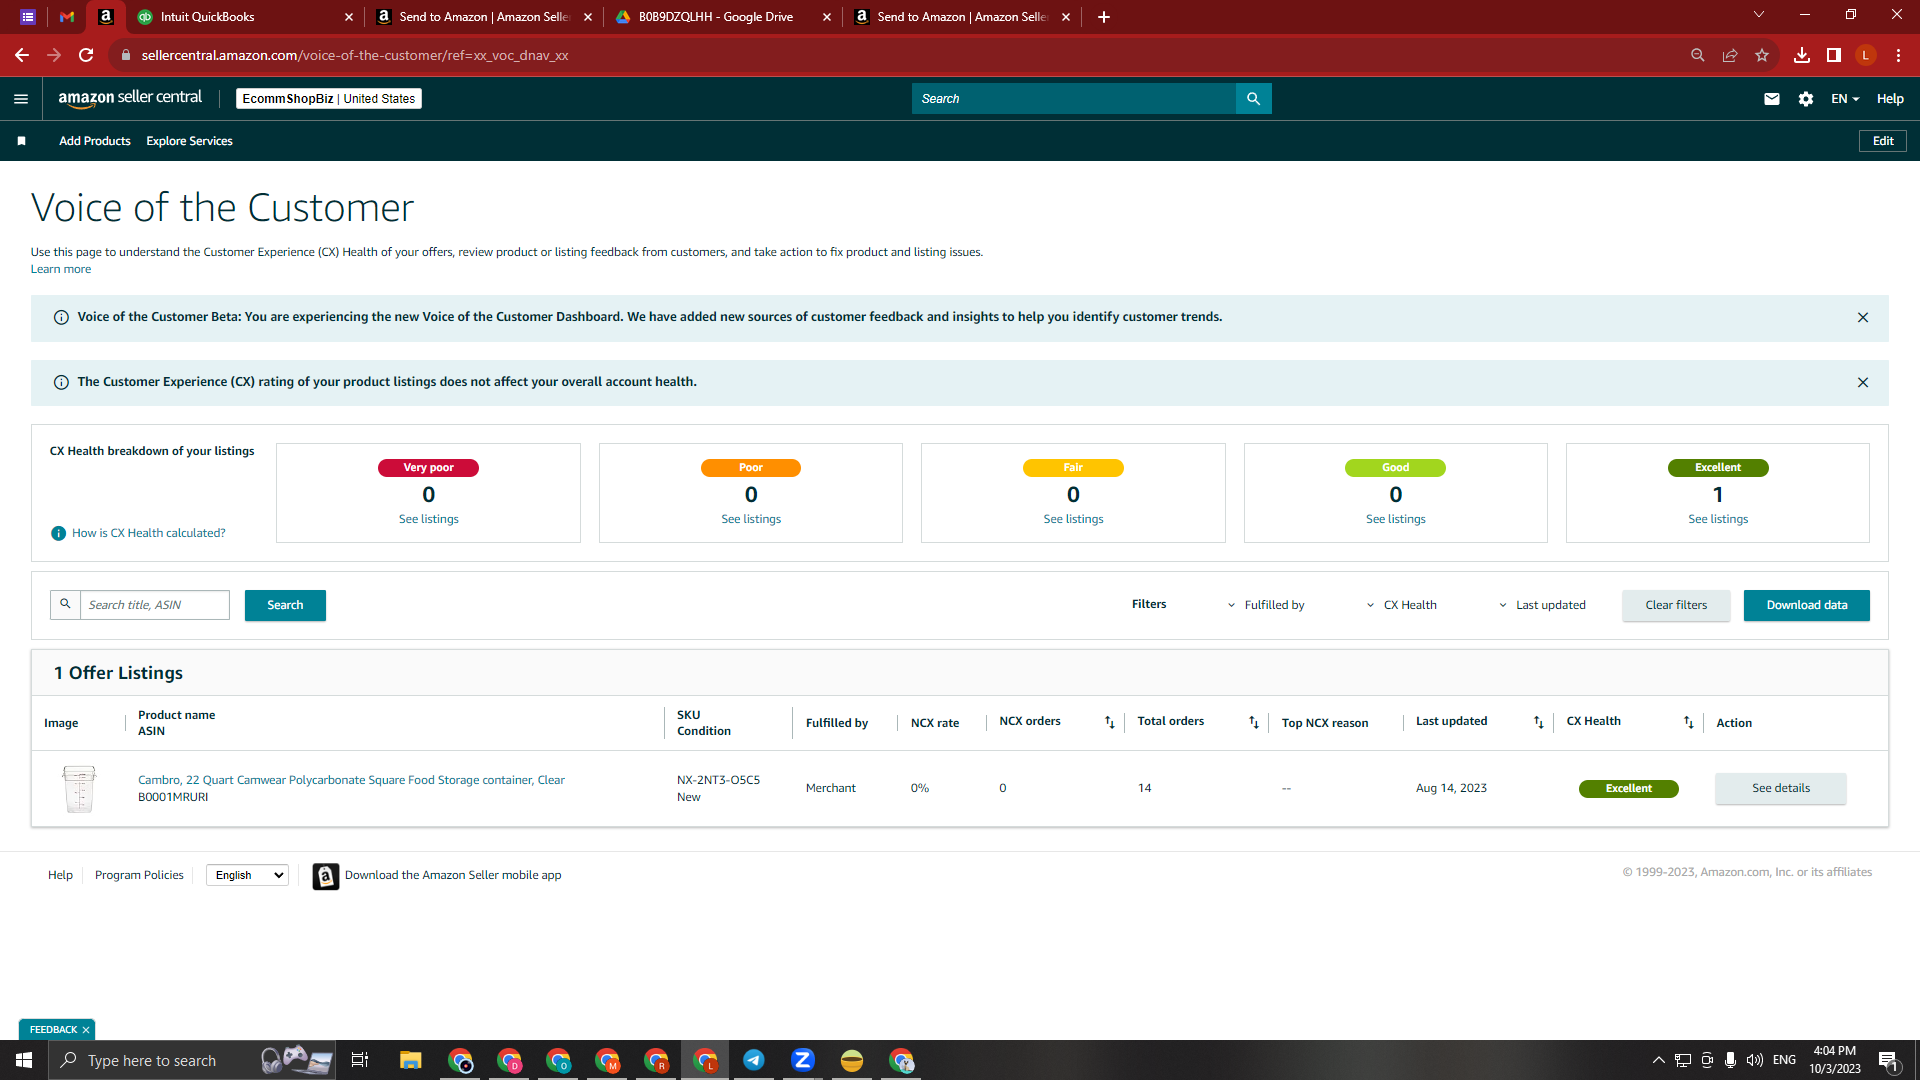
Task: Open File Explorer from taskbar
Action: coord(411,1060)
